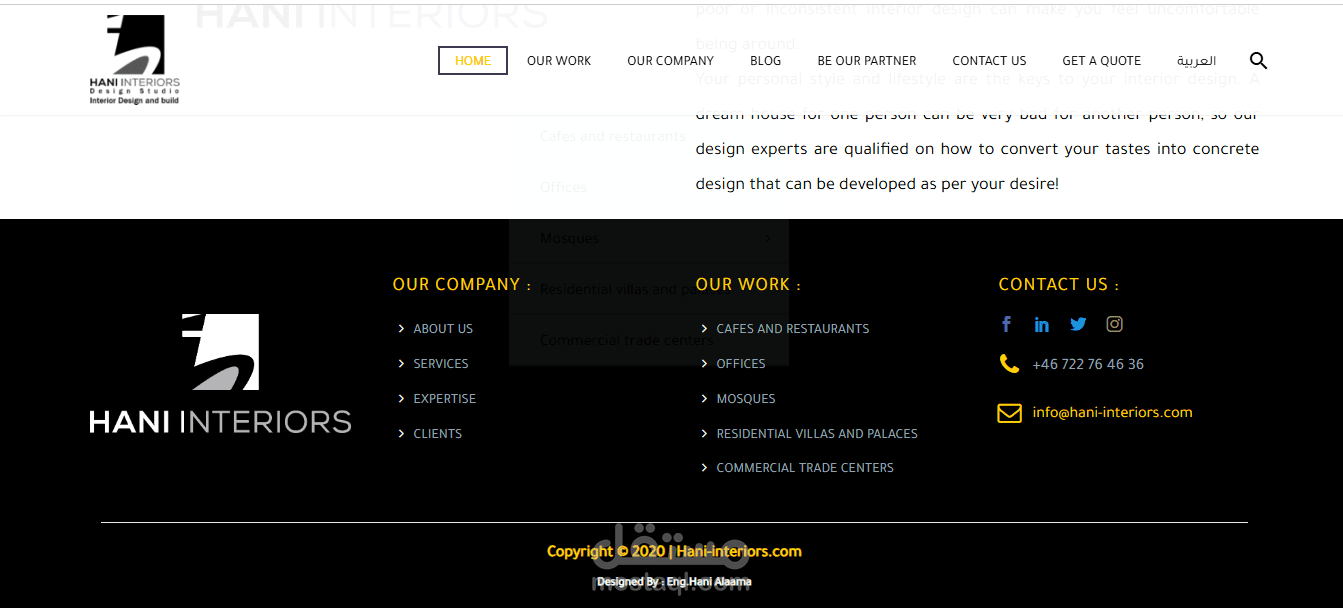Select the HOME menu item
The width and height of the screenshot is (1343, 608).
pyautogui.click(x=473, y=61)
